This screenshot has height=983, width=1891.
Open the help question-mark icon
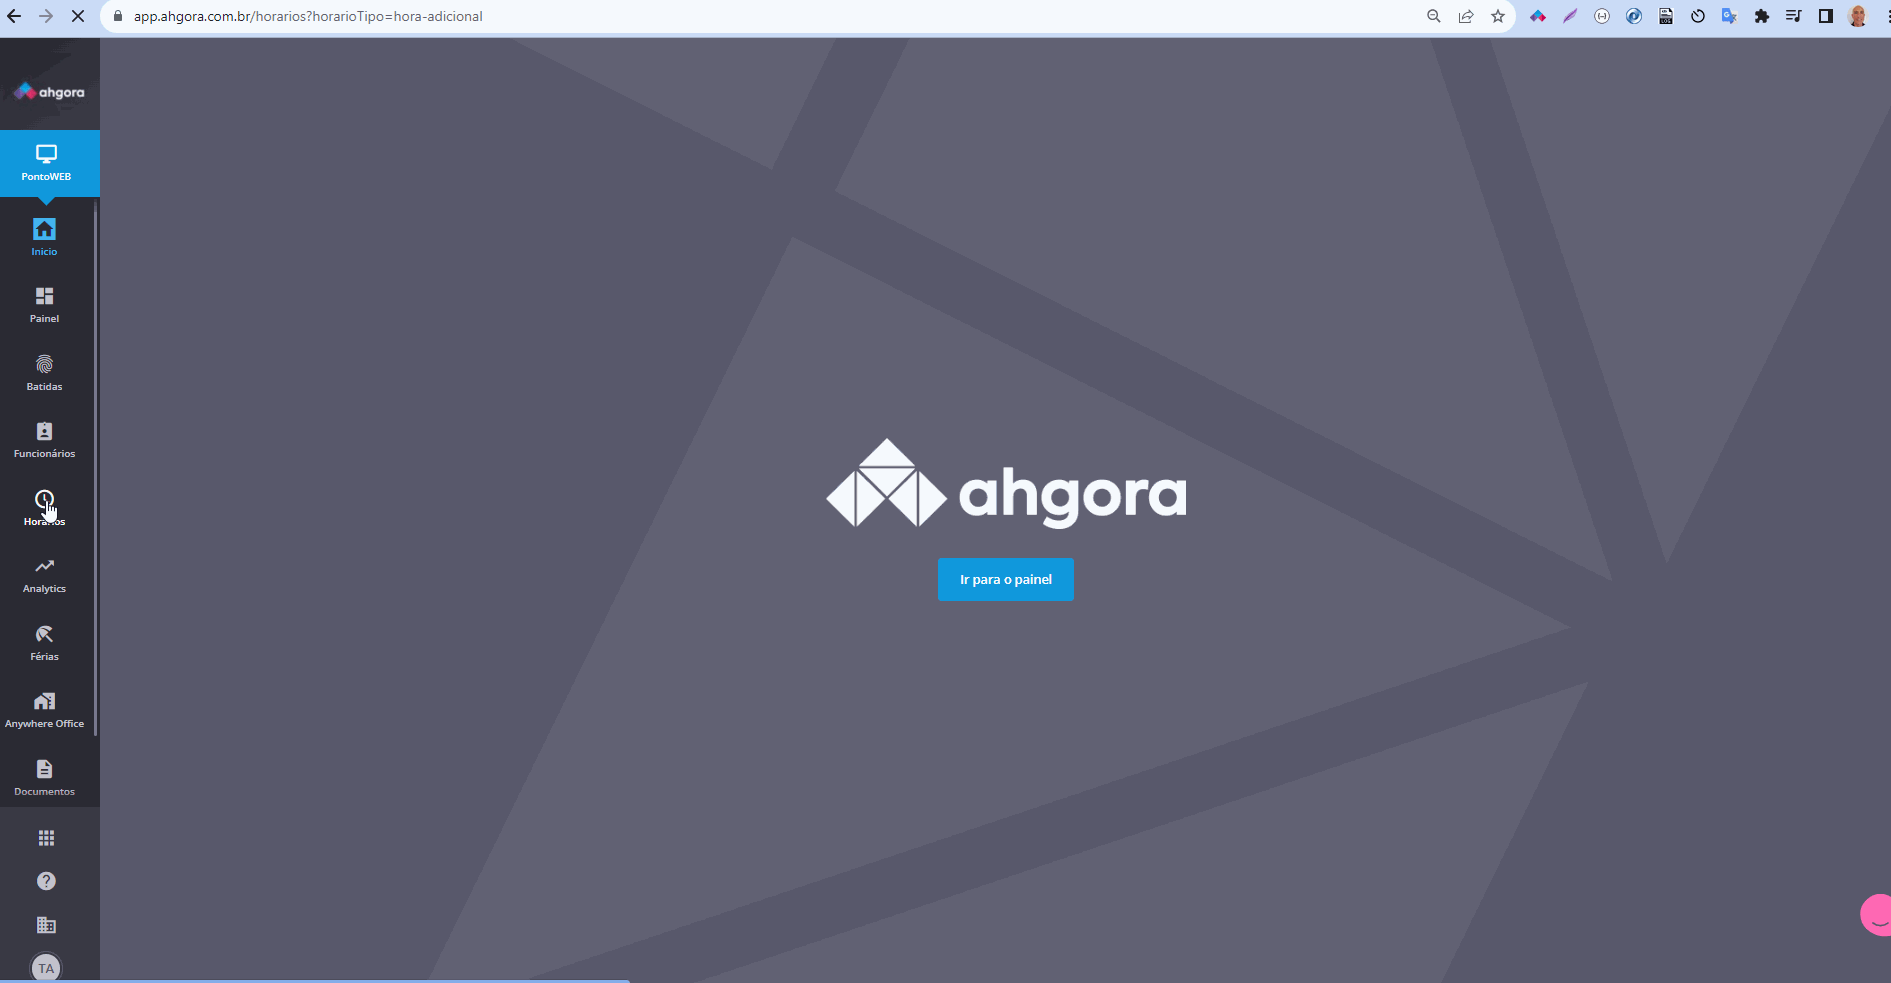46,881
